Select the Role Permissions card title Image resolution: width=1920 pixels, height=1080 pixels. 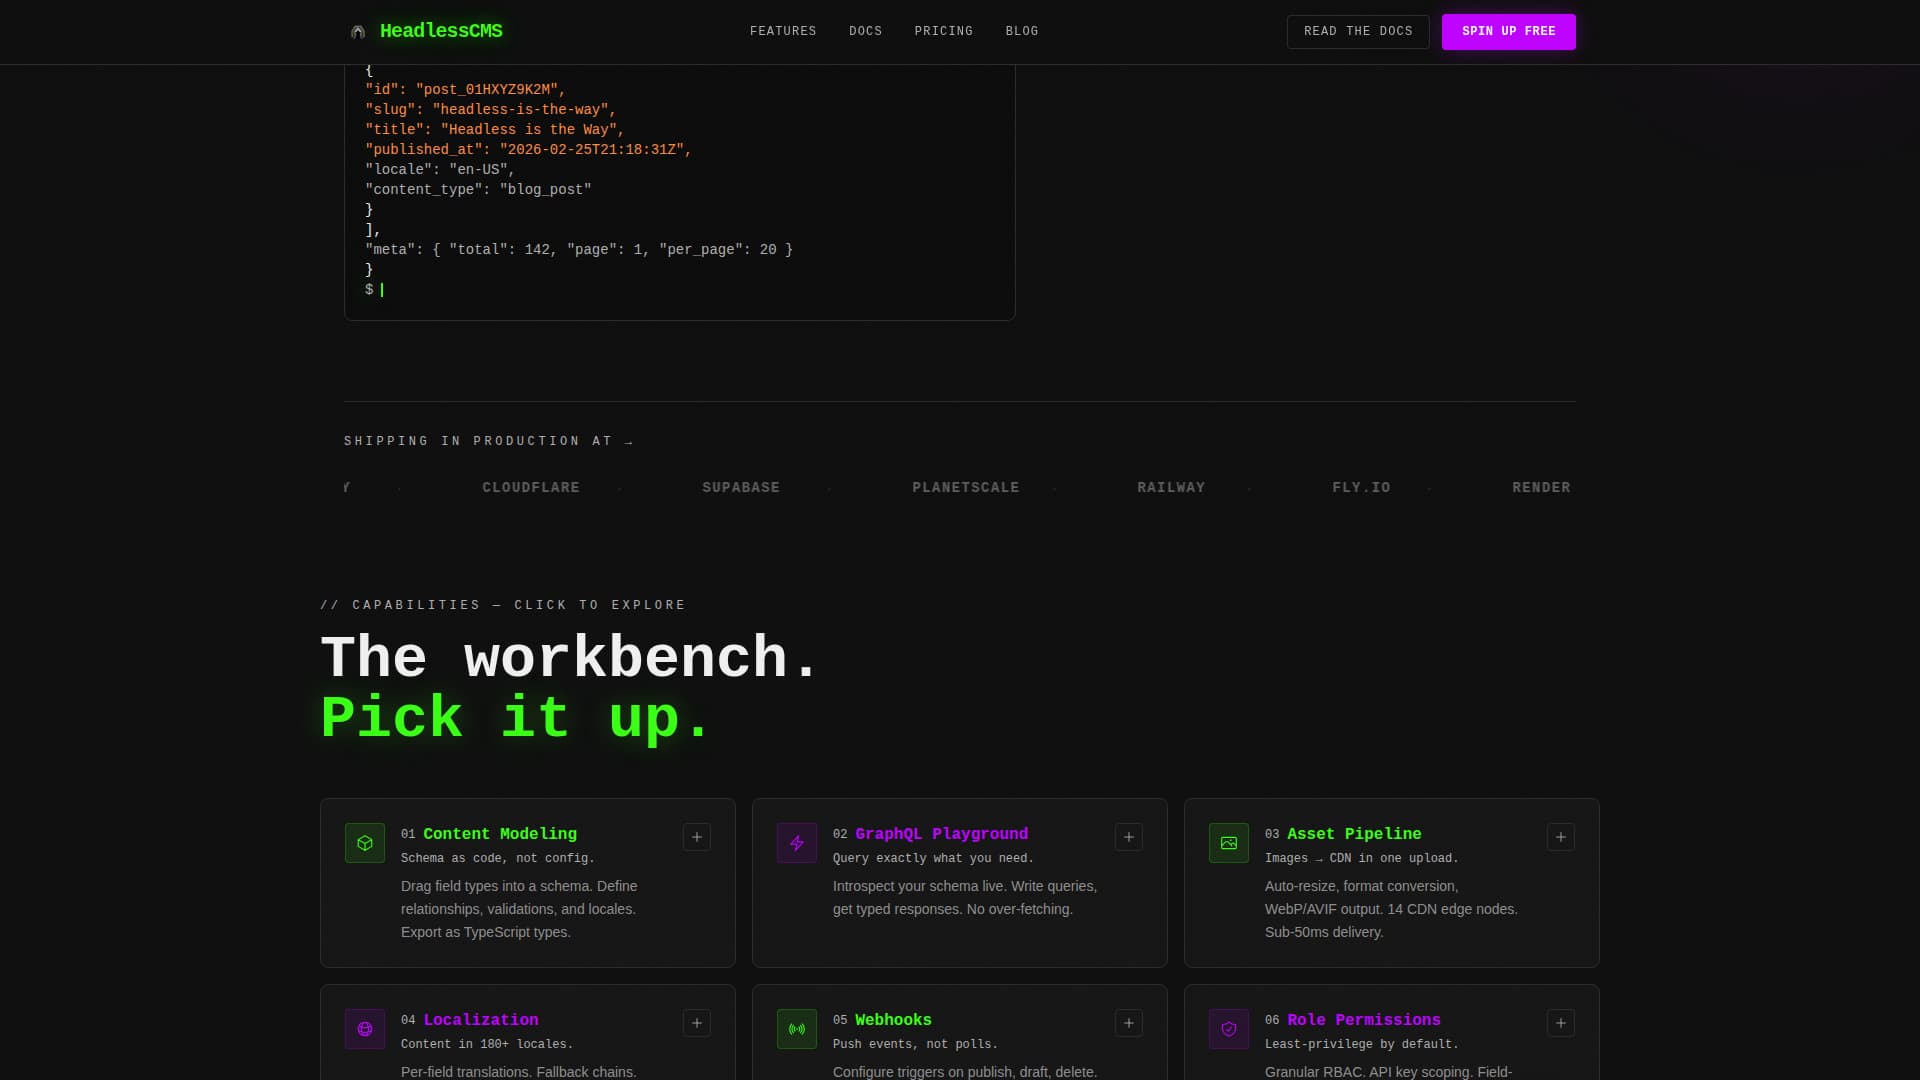click(x=1364, y=1020)
